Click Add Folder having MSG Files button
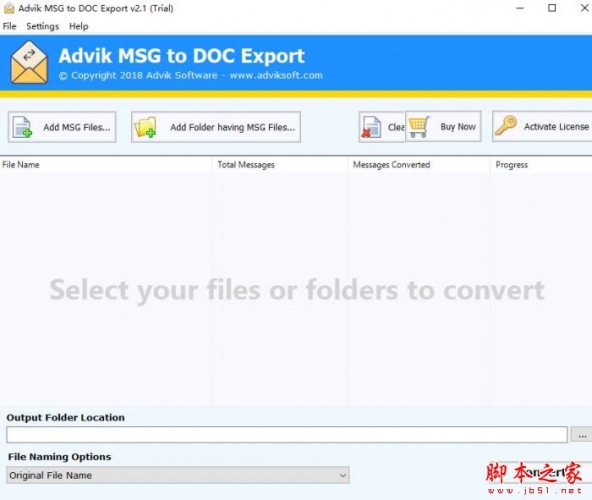592x500 pixels. [216, 127]
